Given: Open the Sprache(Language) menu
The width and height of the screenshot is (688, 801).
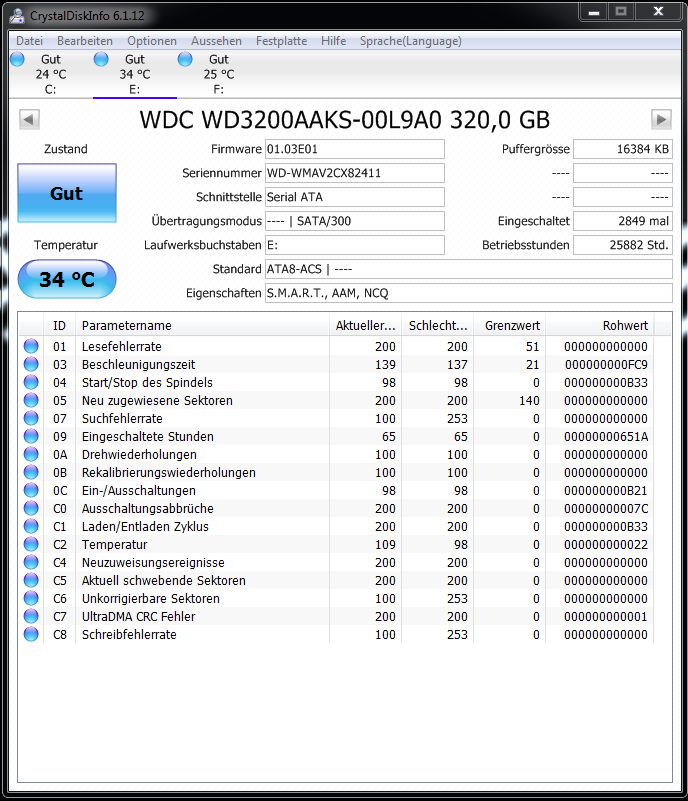Looking at the screenshot, I should click(411, 41).
